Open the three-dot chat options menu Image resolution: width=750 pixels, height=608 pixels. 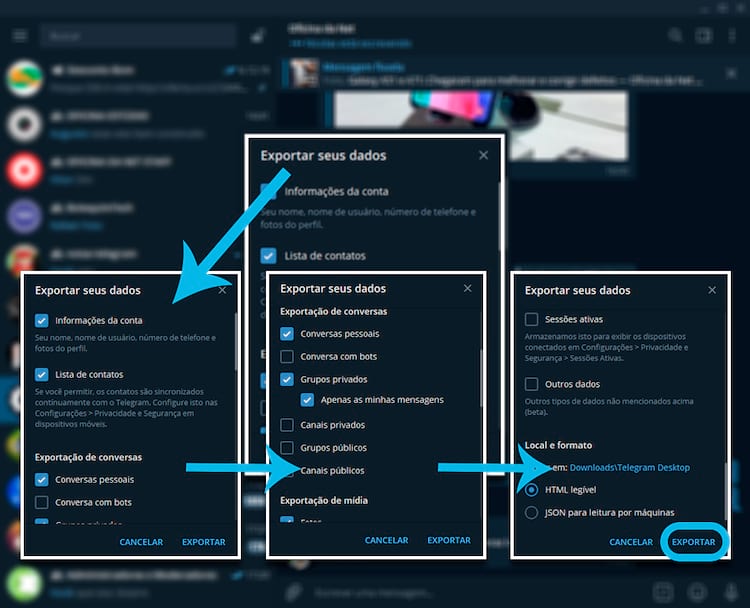coord(731,35)
